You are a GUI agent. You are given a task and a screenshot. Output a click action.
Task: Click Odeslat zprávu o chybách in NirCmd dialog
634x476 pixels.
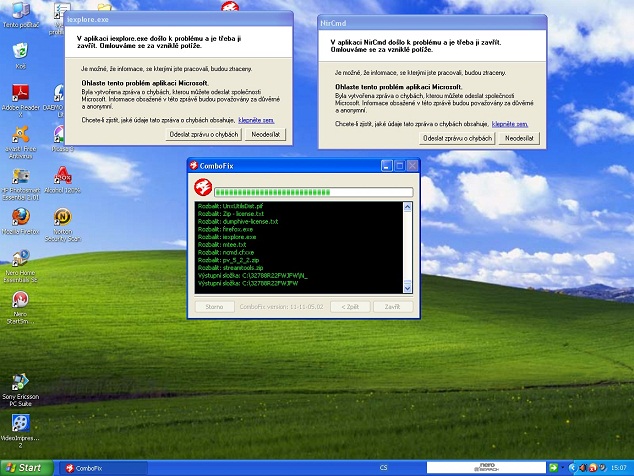coord(457,138)
